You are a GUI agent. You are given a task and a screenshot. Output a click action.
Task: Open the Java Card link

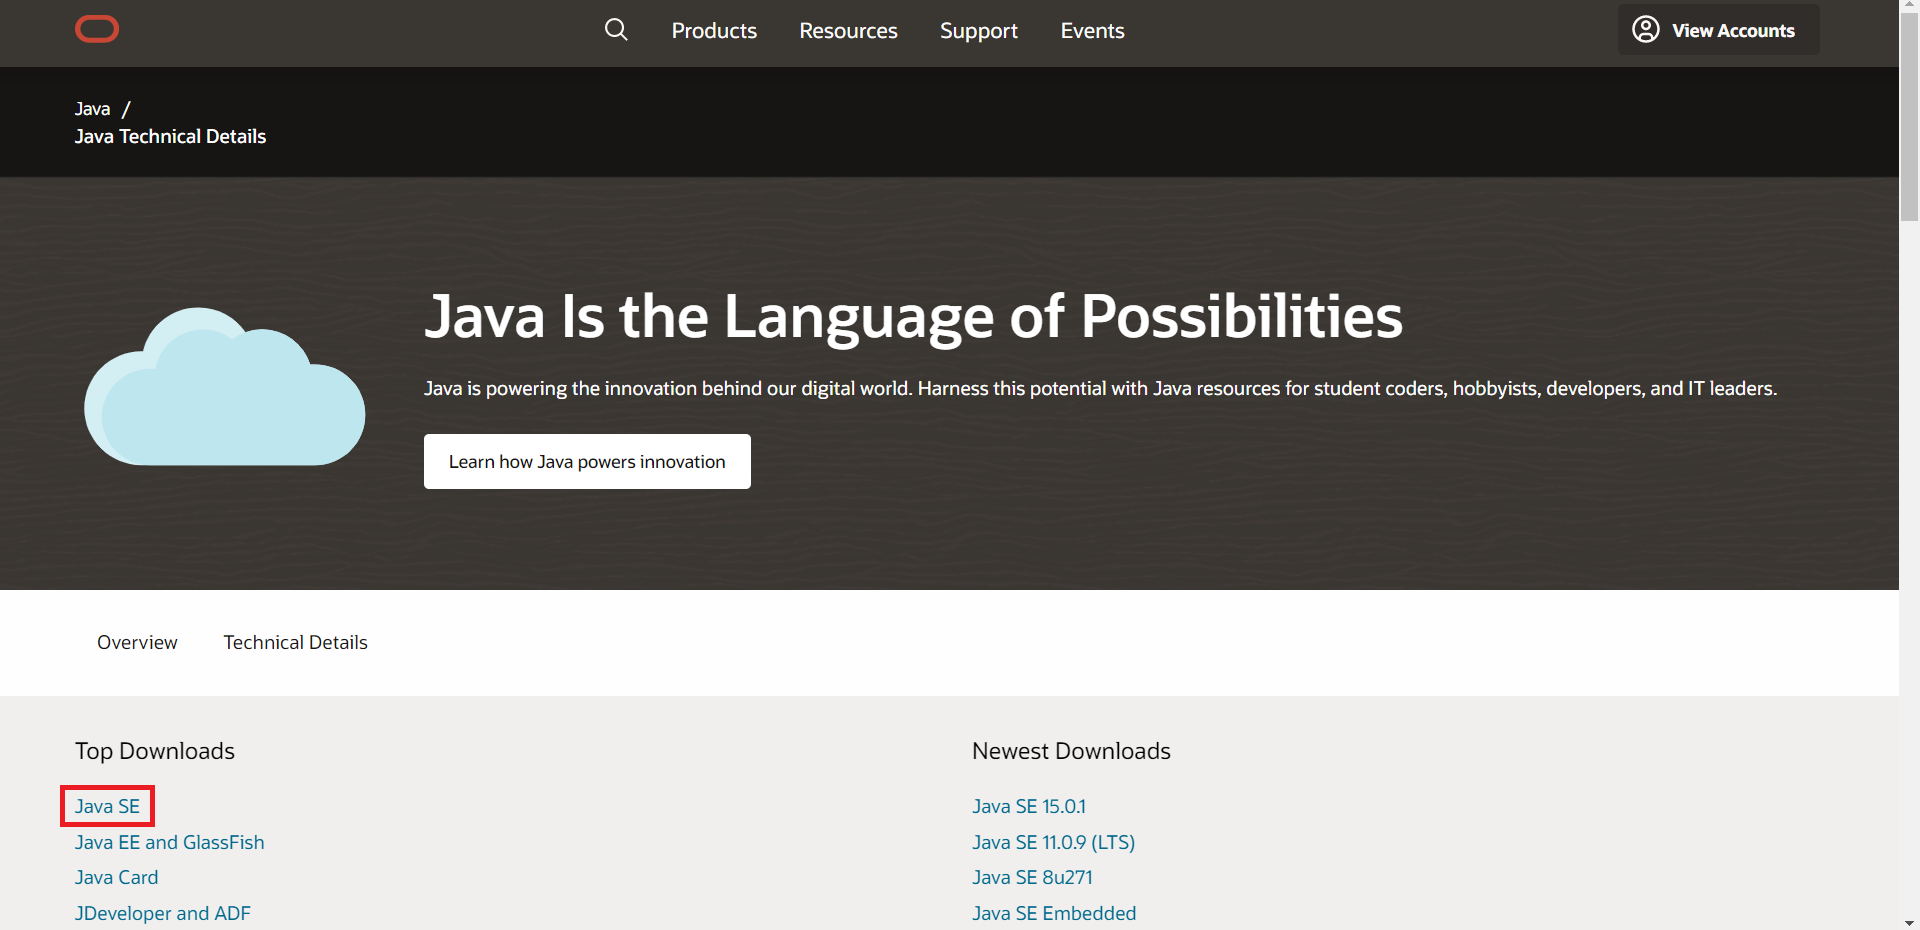[116, 877]
